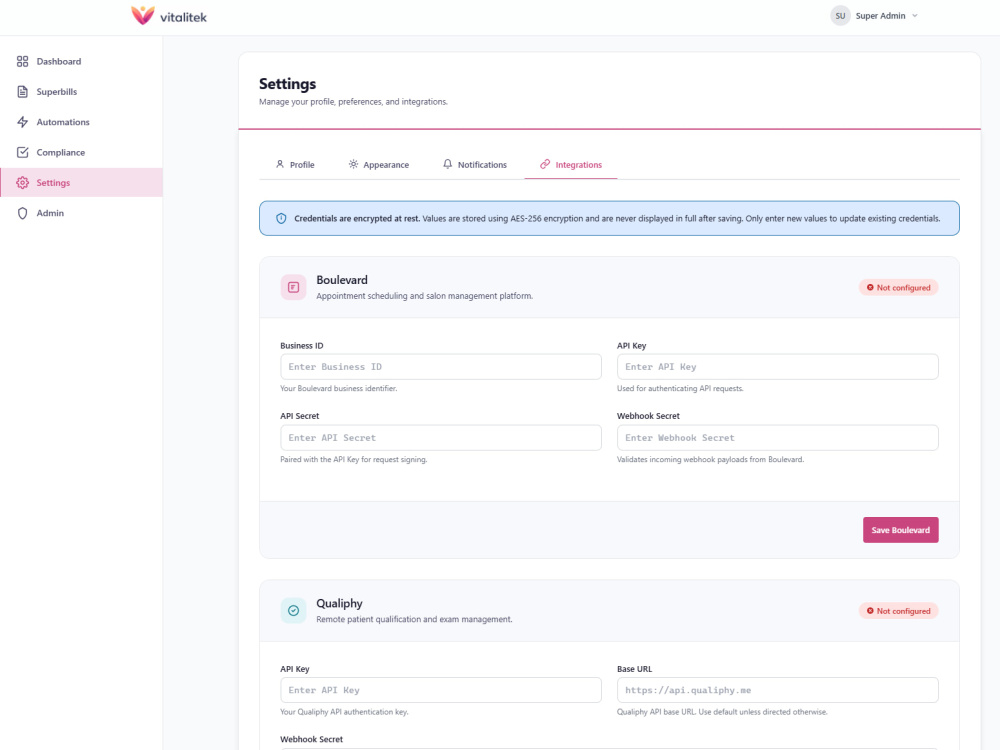Click the Dashboard grid icon
1000x750 pixels.
(x=22, y=61)
